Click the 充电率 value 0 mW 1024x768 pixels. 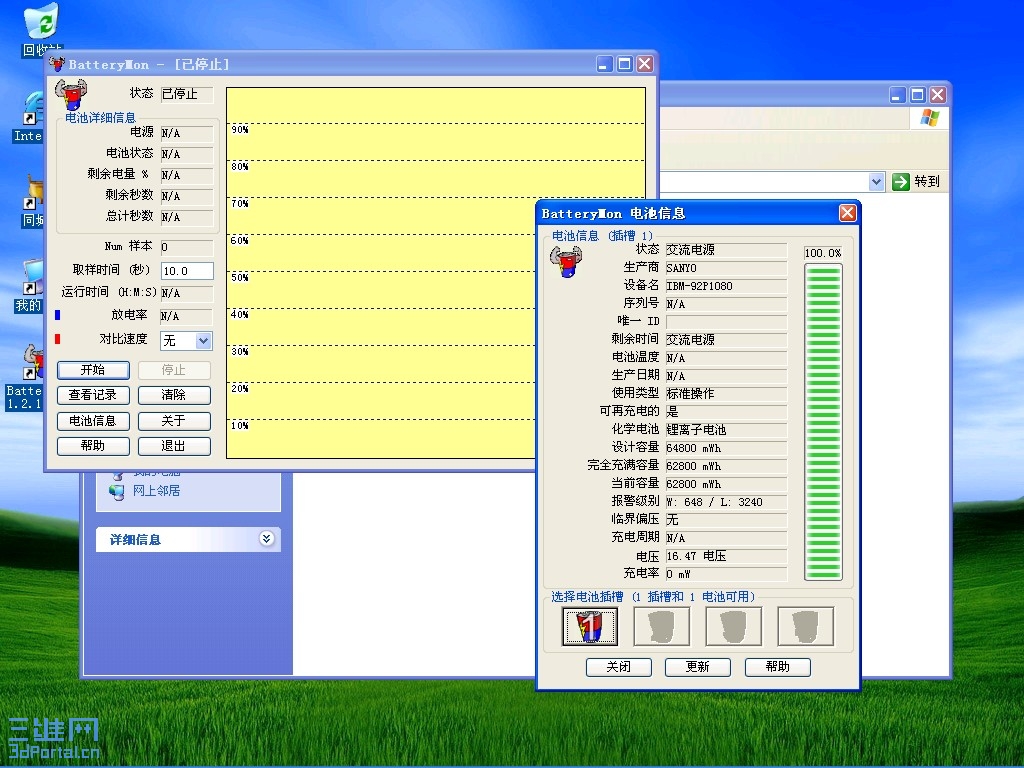click(x=726, y=574)
